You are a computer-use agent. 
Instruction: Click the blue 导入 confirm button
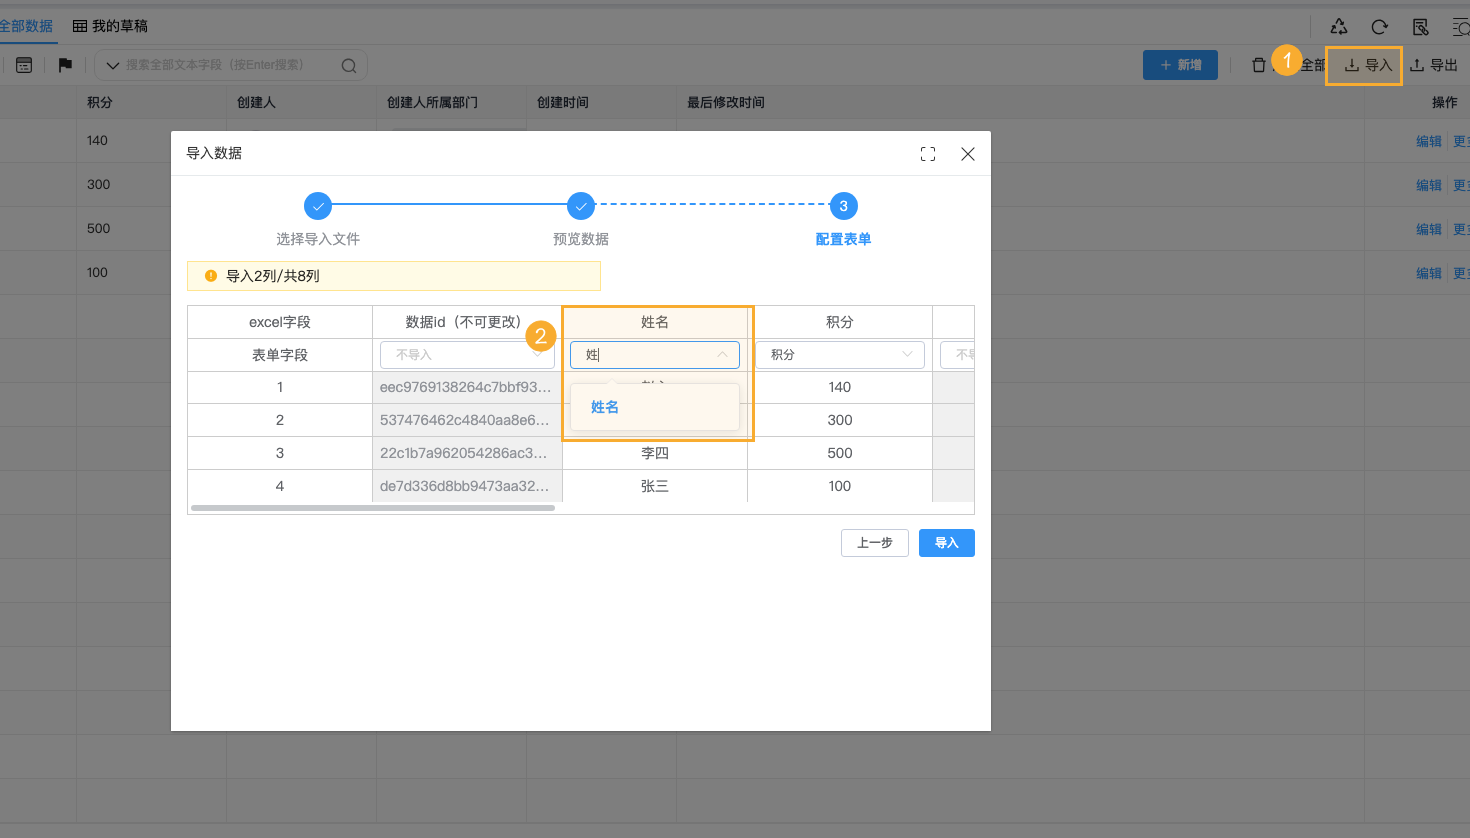tap(947, 543)
